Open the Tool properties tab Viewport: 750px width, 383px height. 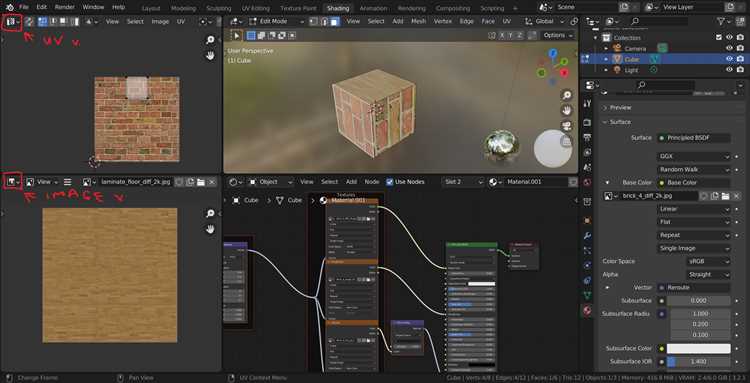587,104
